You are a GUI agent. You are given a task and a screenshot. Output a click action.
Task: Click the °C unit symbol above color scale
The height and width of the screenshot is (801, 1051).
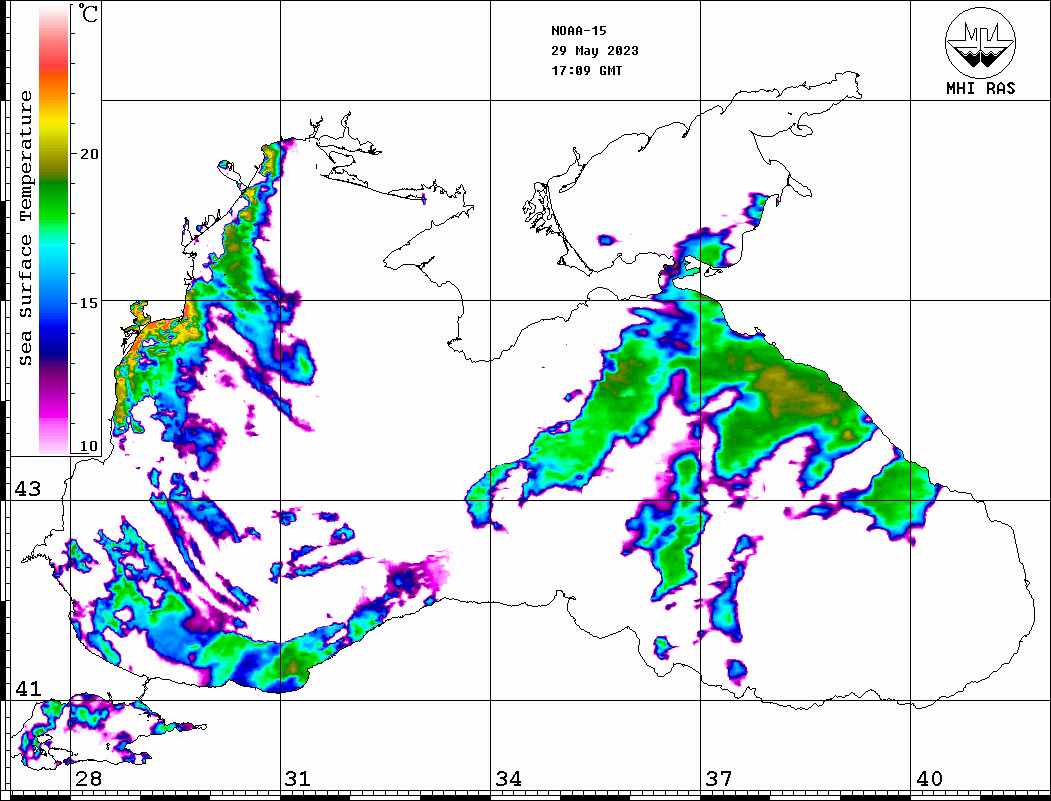pyautogui.click(x=89, y=15)
